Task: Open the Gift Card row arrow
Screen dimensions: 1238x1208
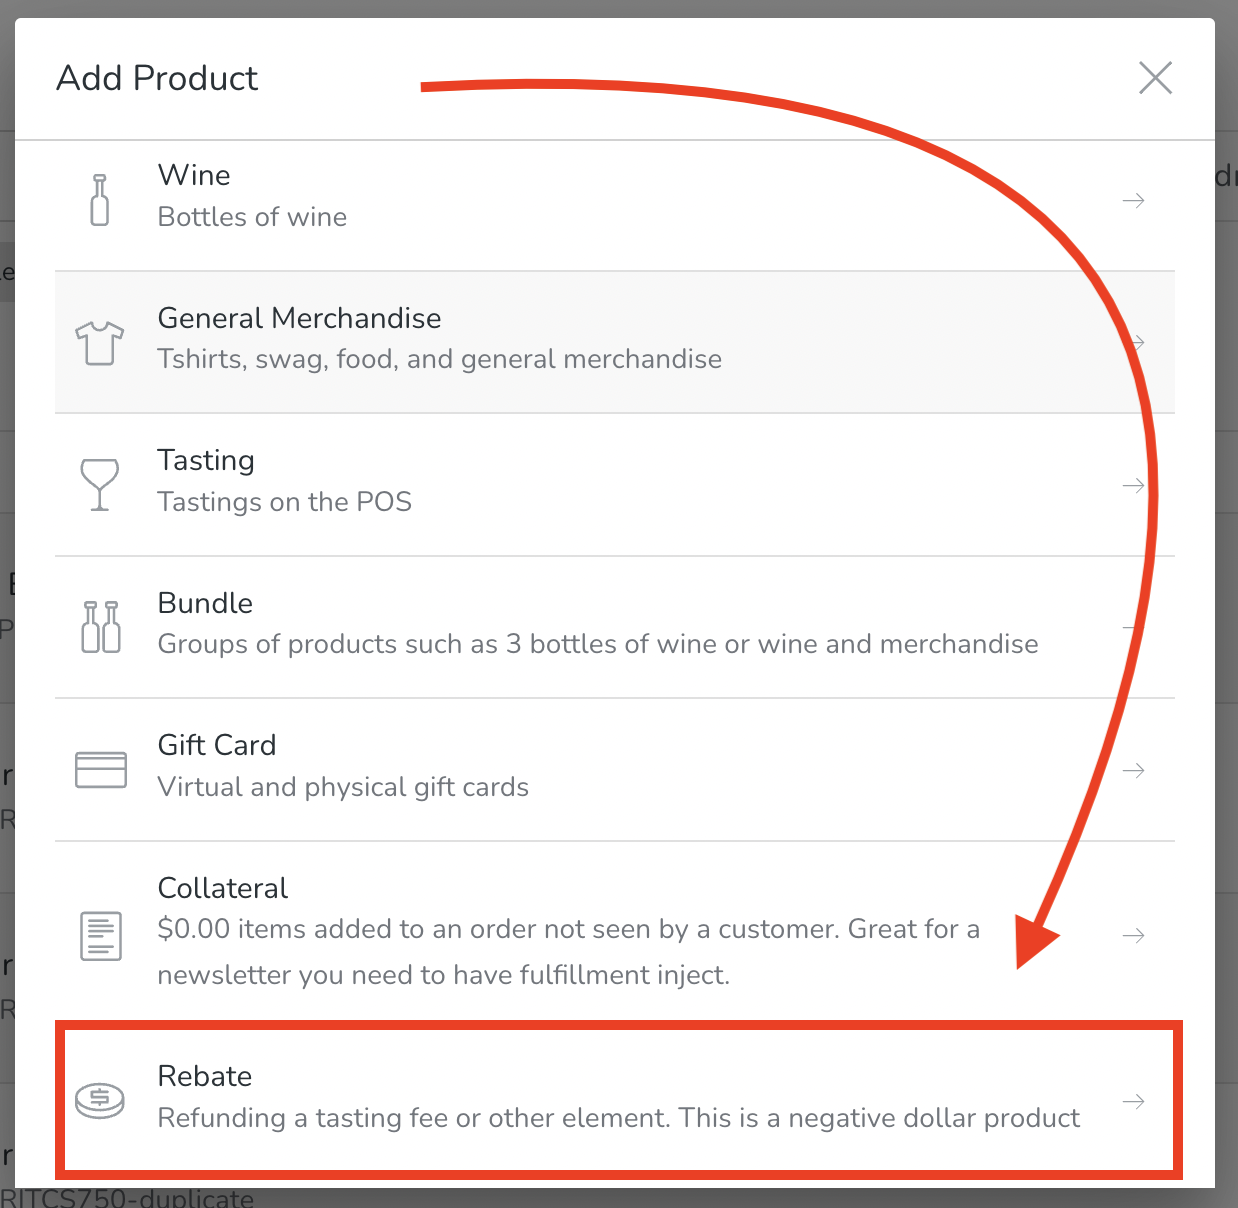Action: 1133,770
